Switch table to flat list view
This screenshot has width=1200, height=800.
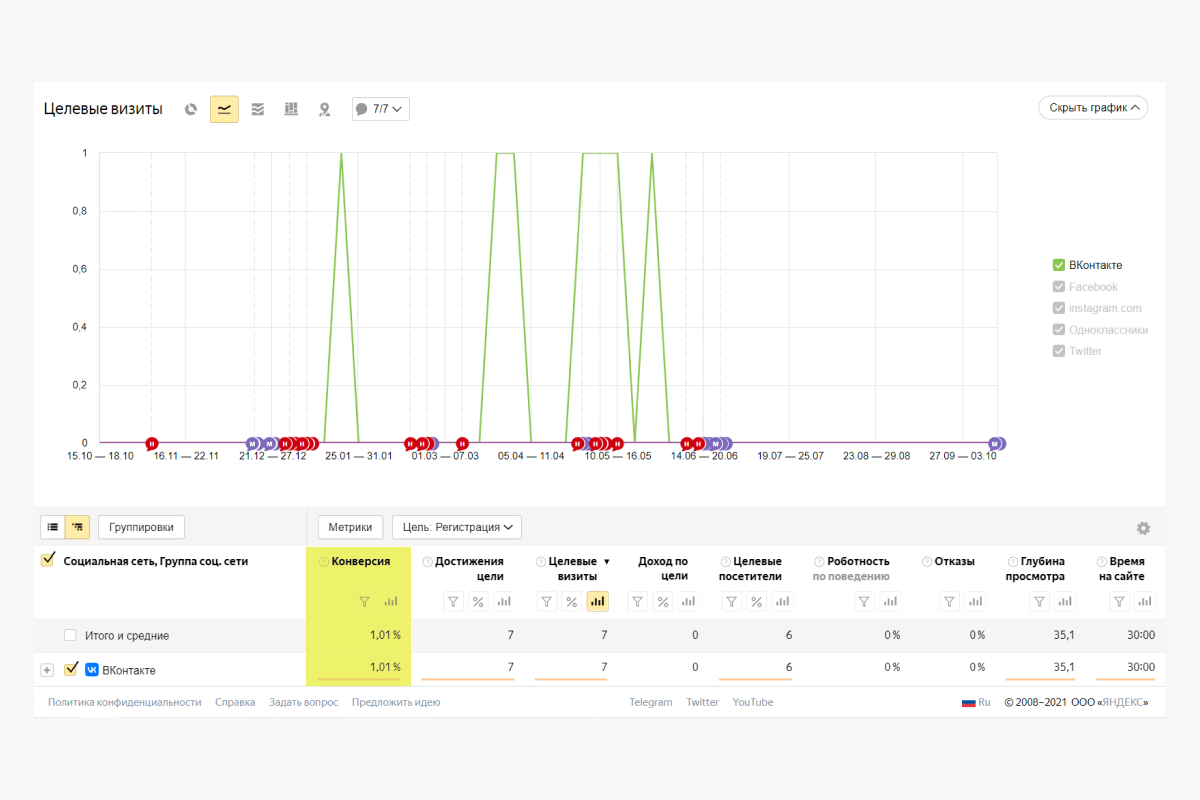(x=53, y=527)
